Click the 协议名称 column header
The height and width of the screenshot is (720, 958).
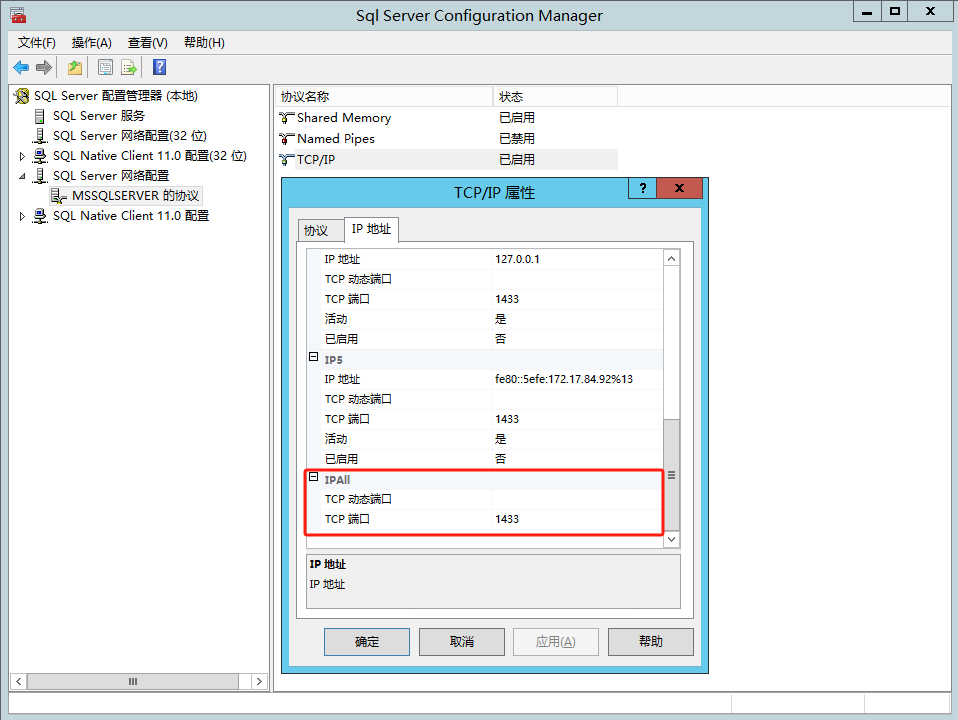pyautogui.click(x=384, y=97)
